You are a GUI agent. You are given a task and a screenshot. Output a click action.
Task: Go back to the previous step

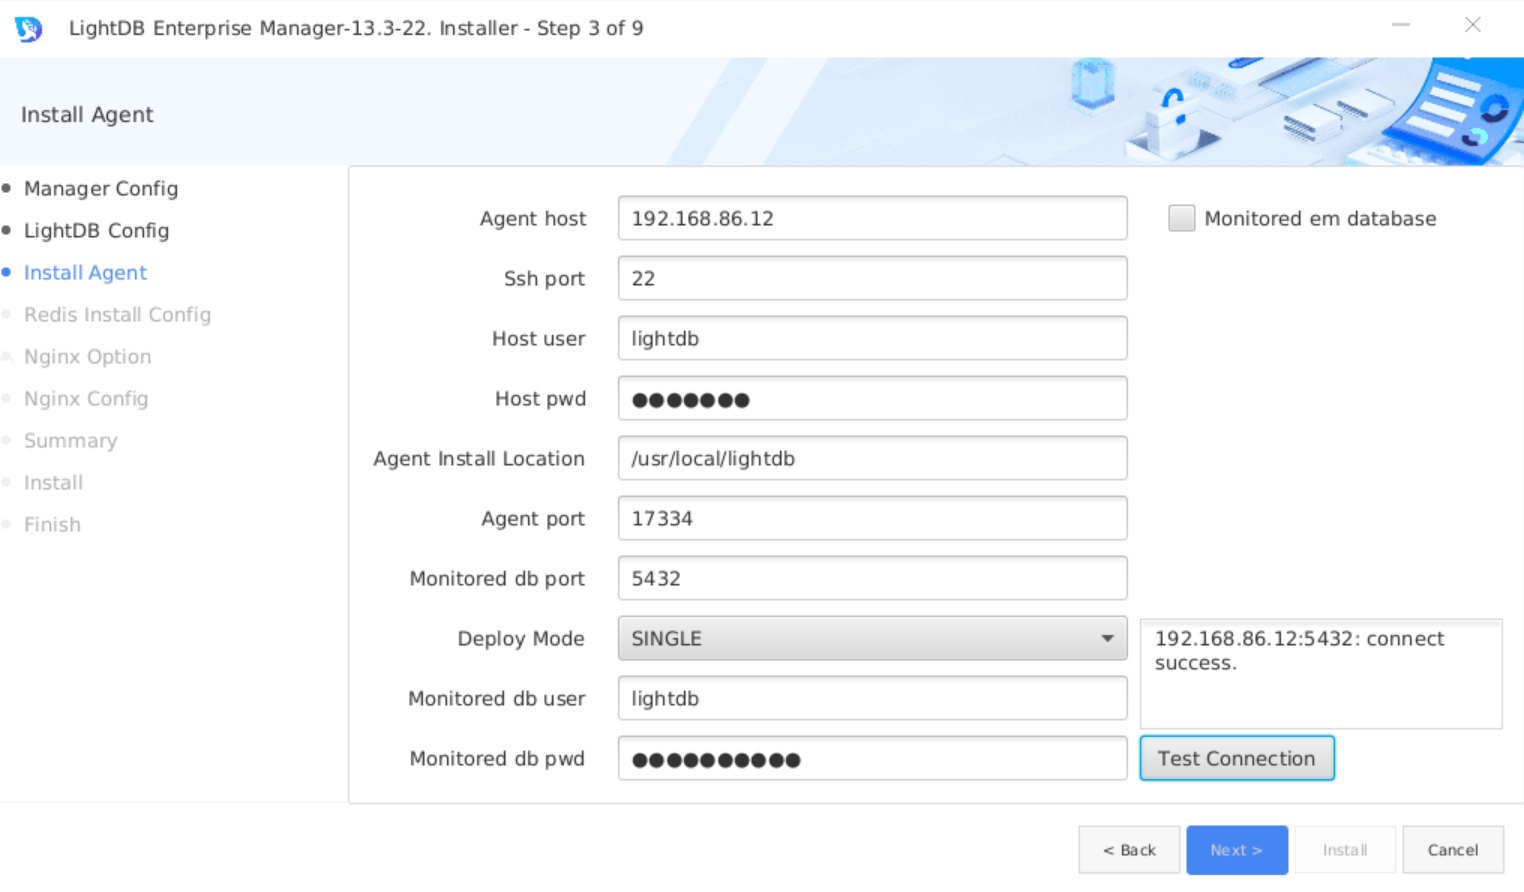pyautogui.click(x=1129, y=850)
